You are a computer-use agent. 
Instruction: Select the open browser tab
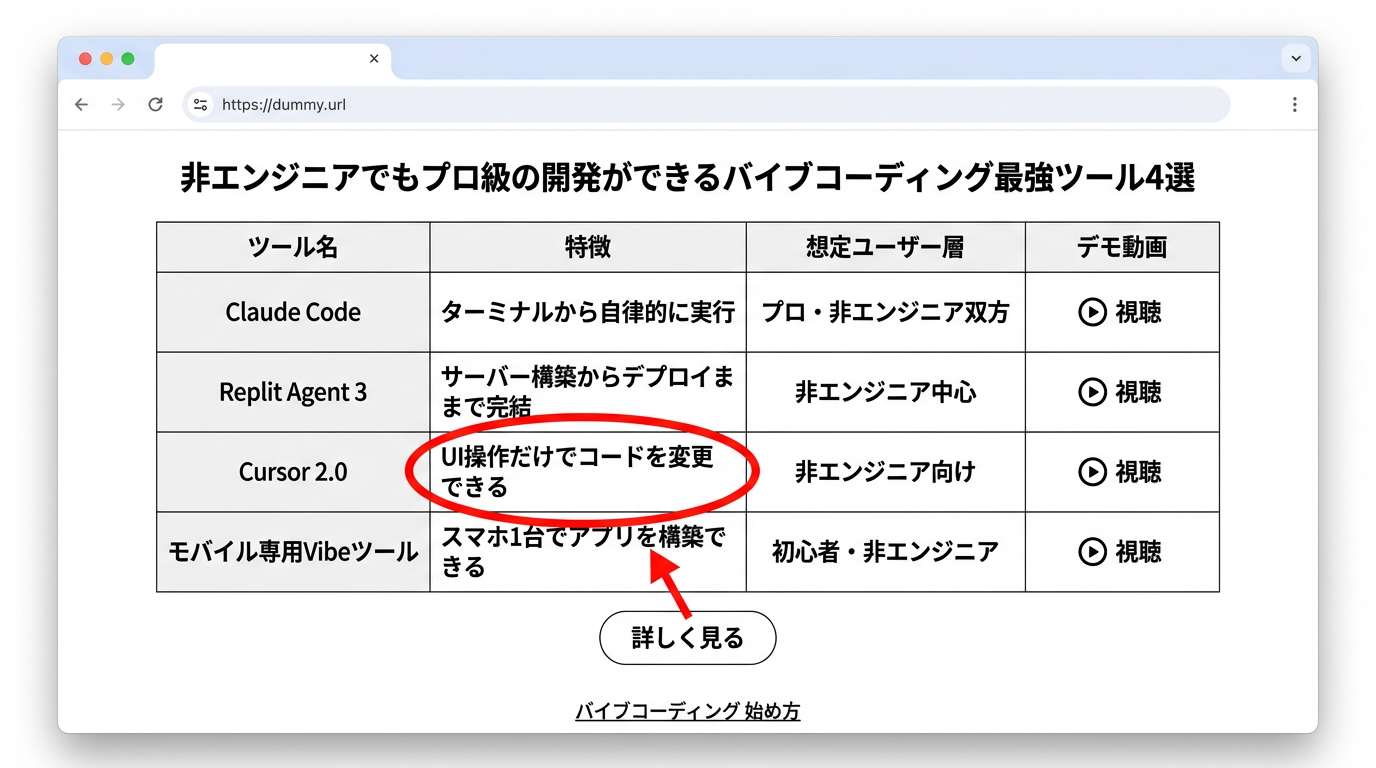(260, 58)
